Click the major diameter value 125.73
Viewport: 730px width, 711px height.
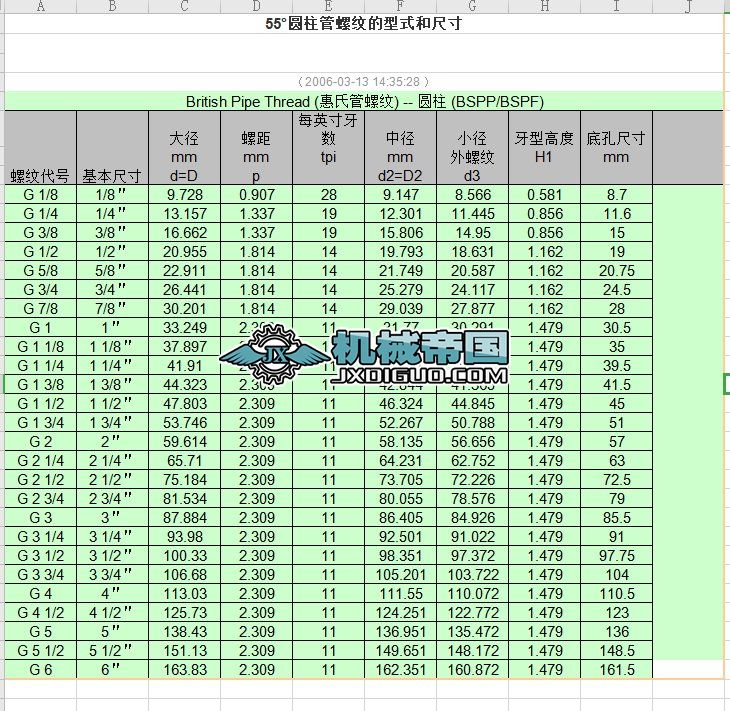click(185, 613)
